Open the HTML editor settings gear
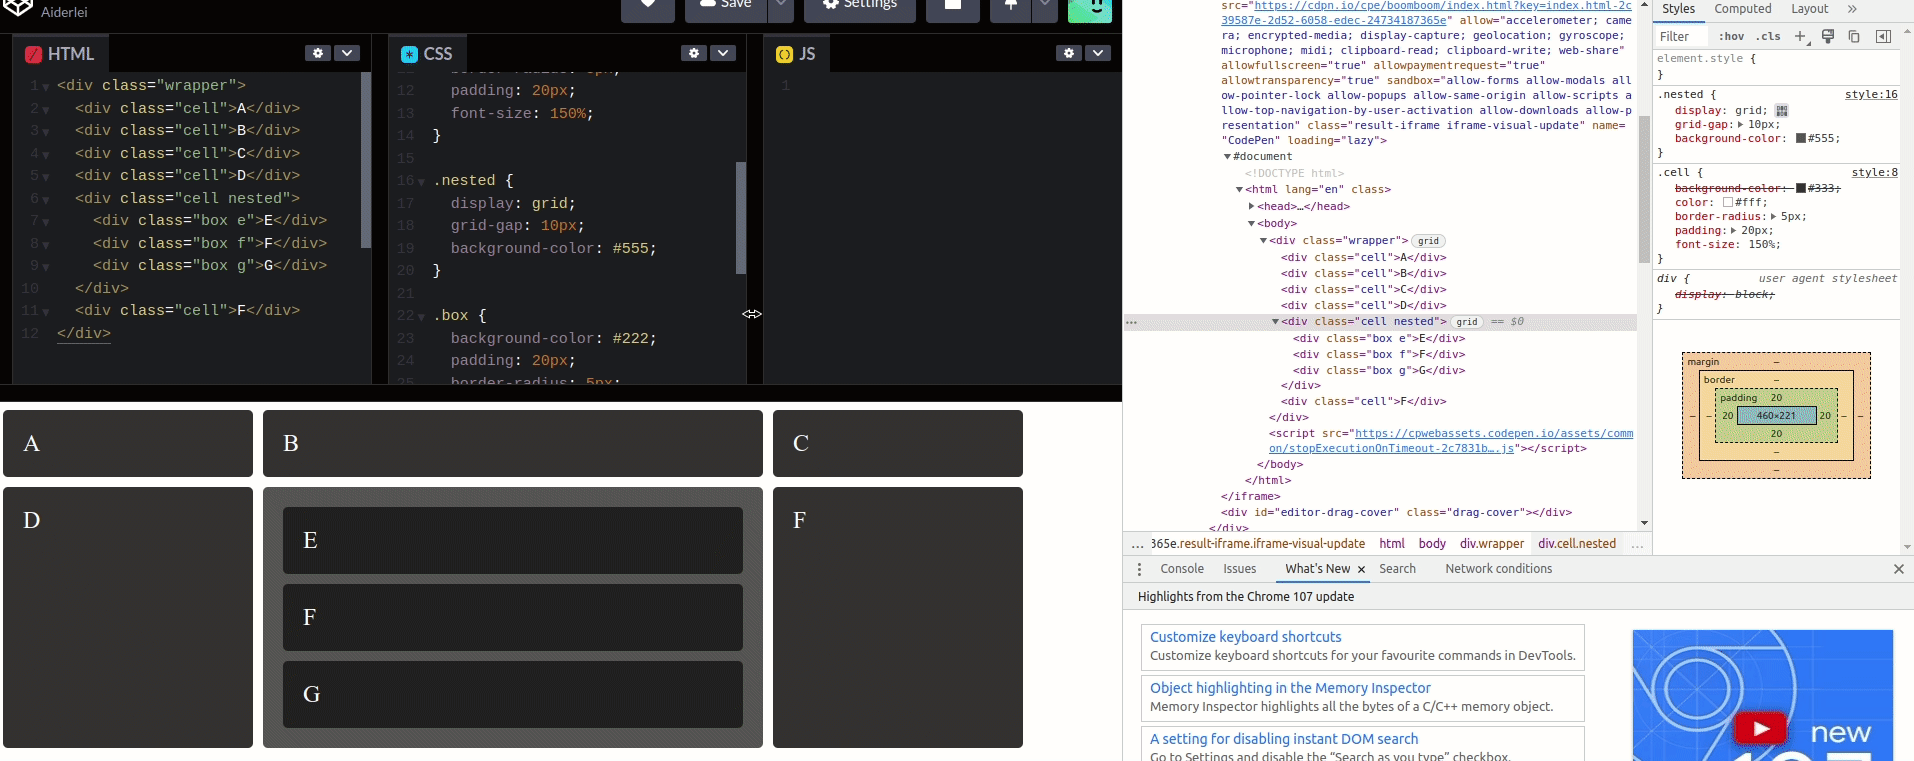 pyautogui.click(x=318, y=53)
